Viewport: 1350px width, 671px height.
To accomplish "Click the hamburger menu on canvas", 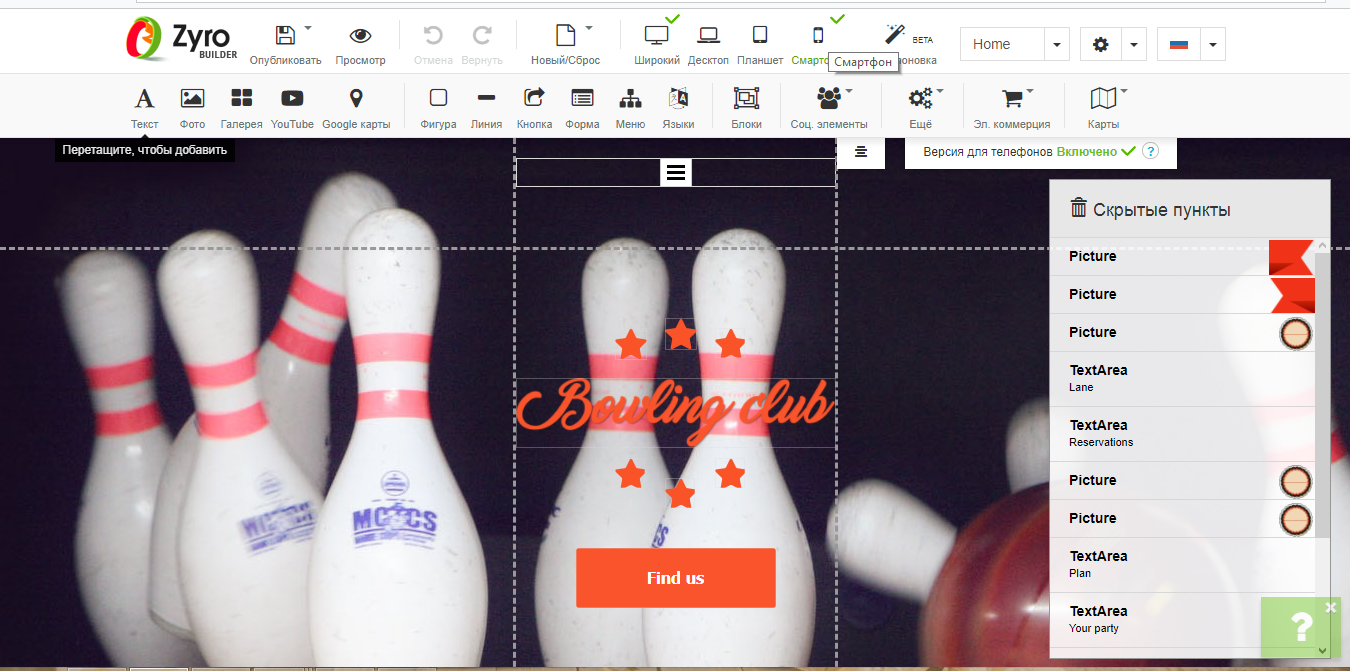I will 676,173.
